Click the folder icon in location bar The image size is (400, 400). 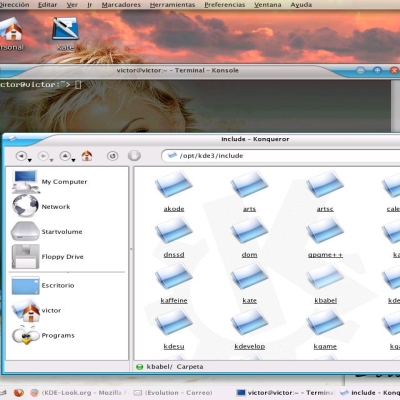pos(172,155)
